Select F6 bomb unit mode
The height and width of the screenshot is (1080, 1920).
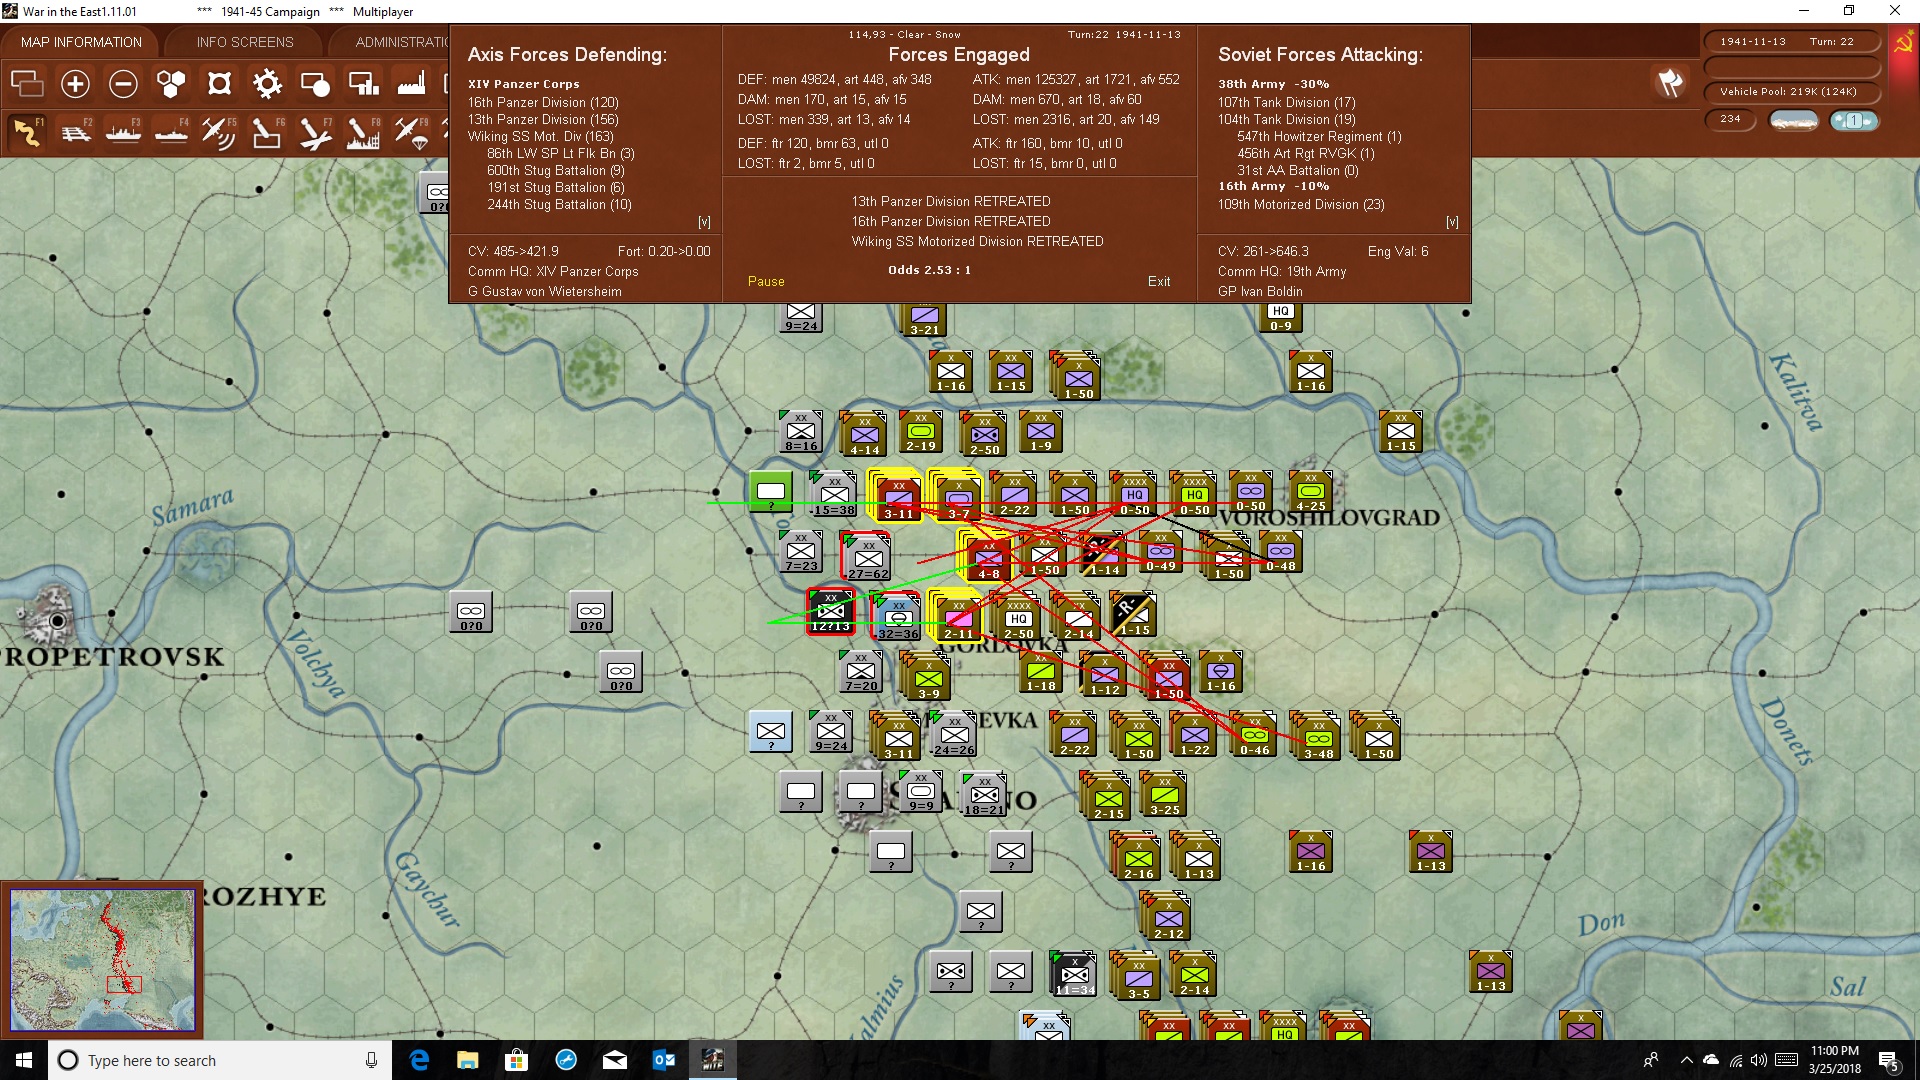point(267,132)
